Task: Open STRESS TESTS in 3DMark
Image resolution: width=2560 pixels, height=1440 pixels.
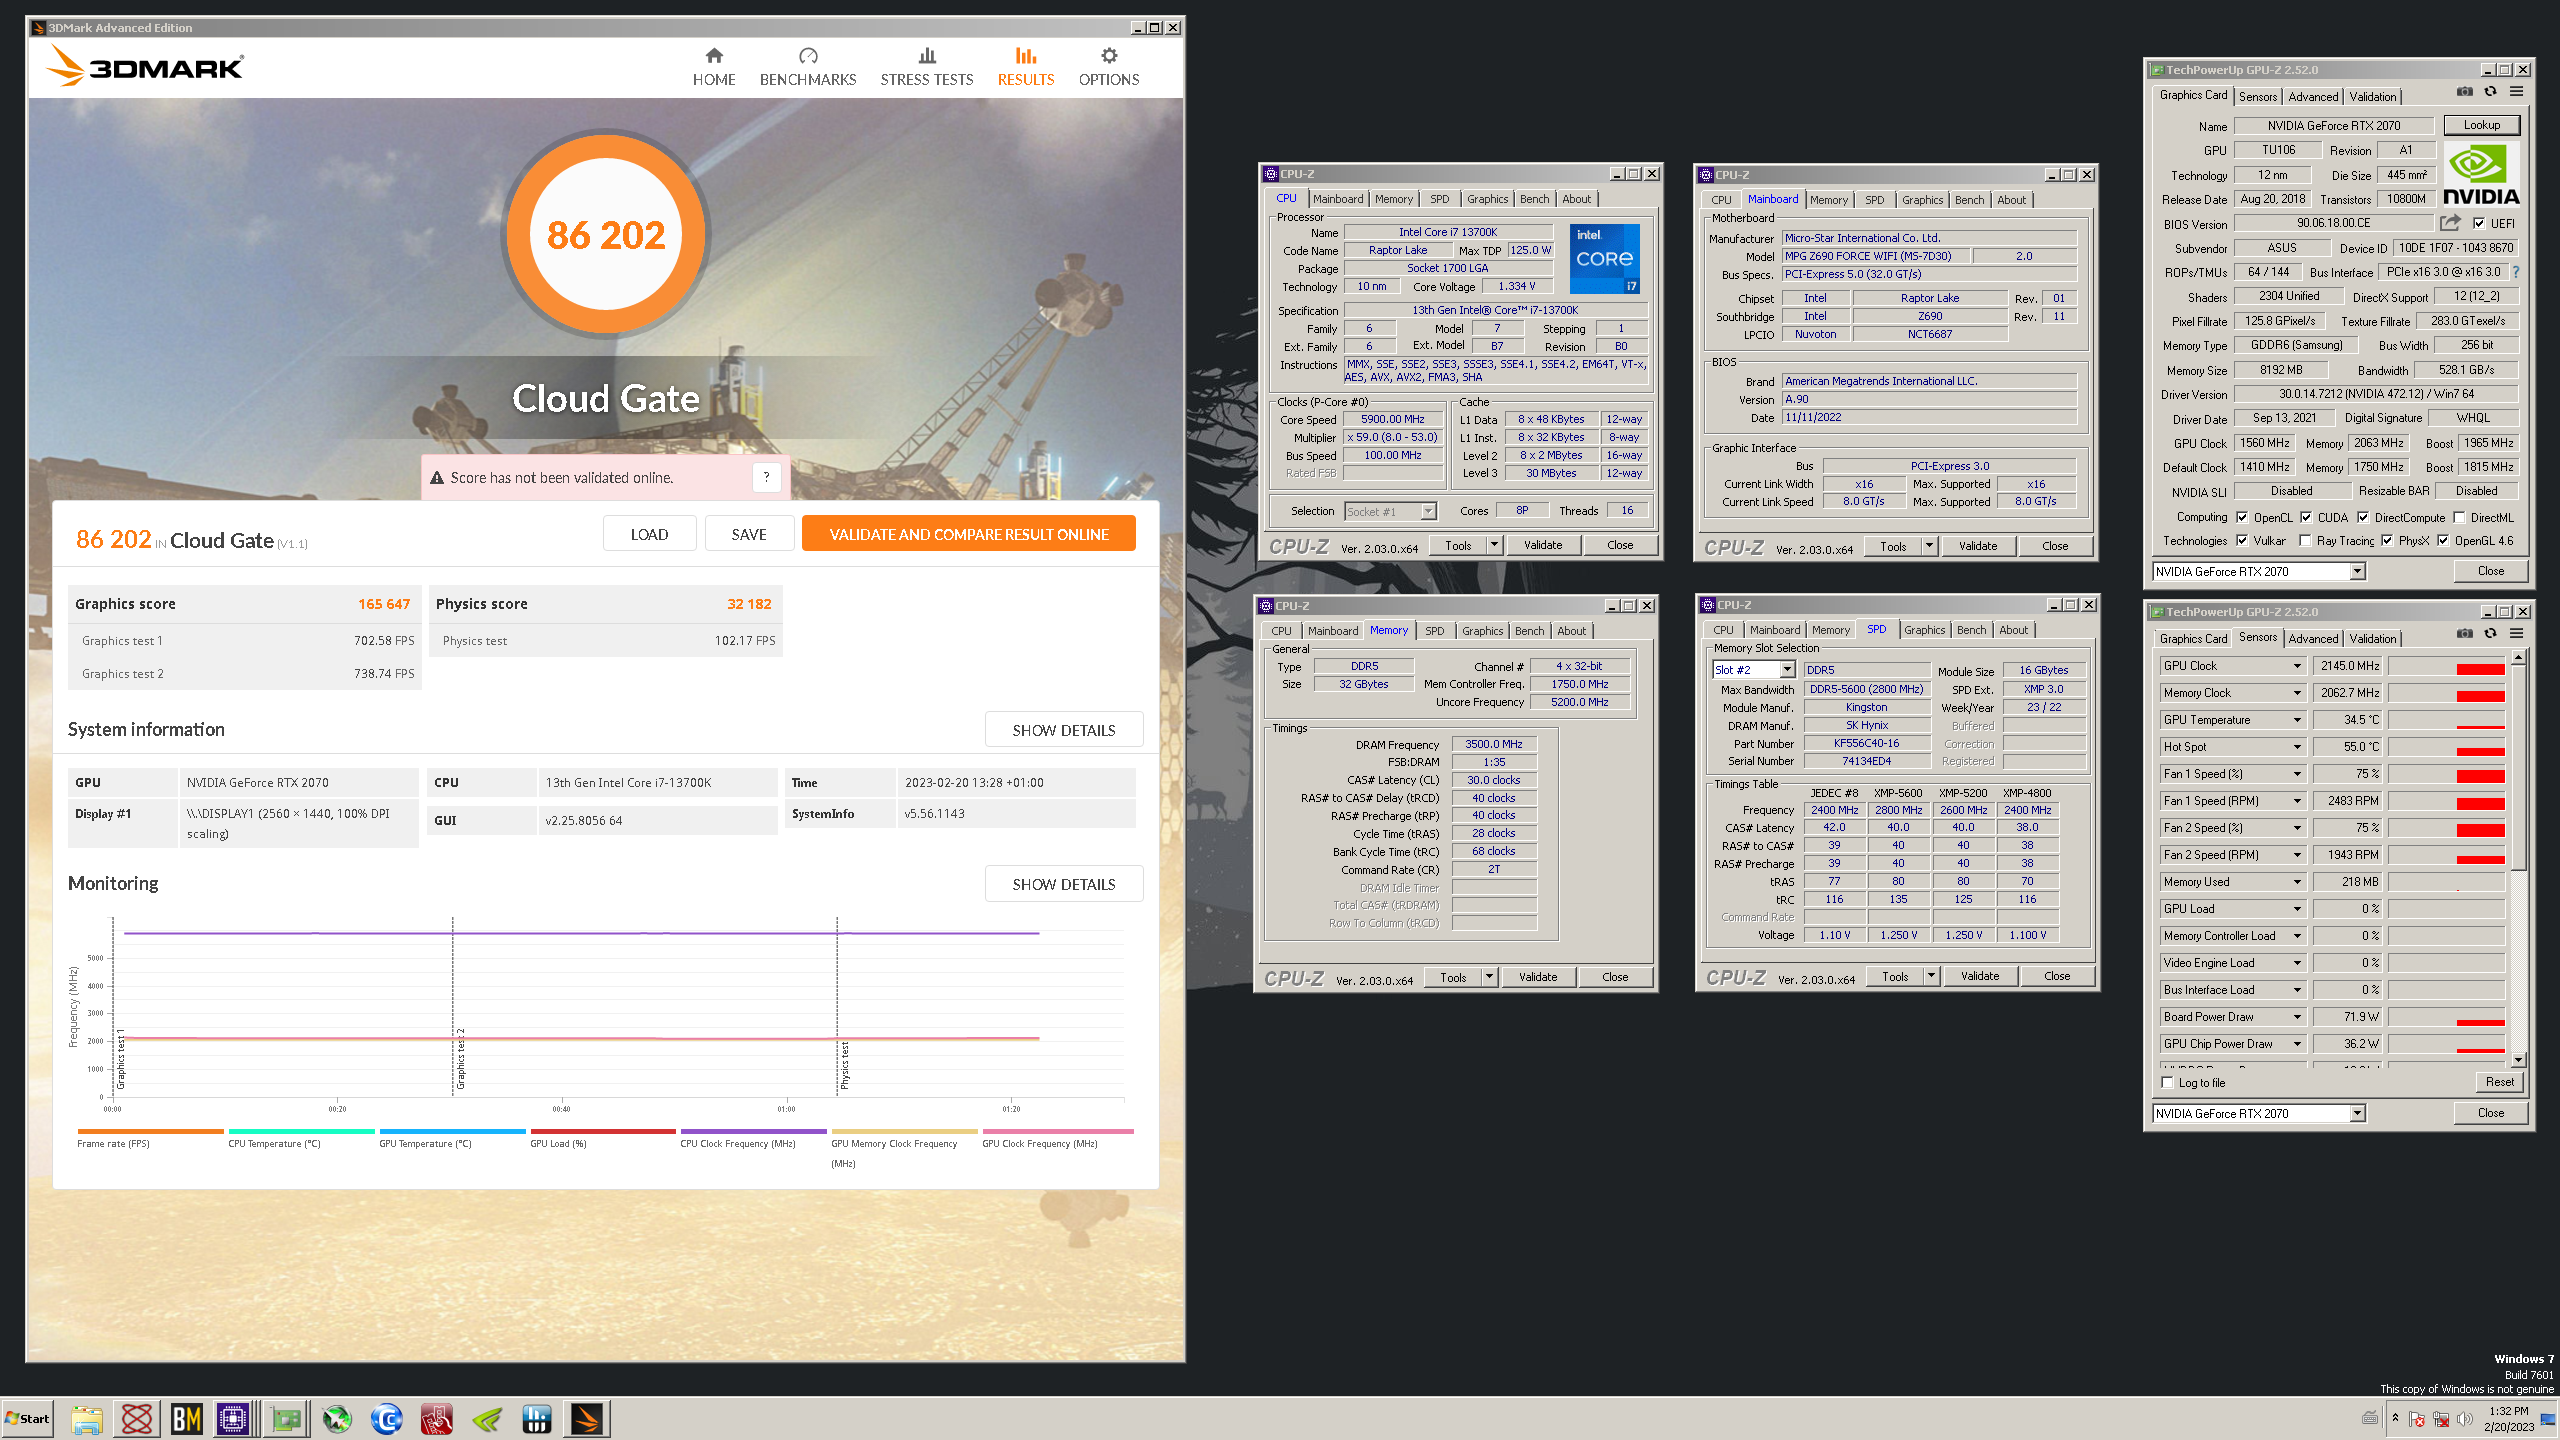Action: [x=926, y=67]
